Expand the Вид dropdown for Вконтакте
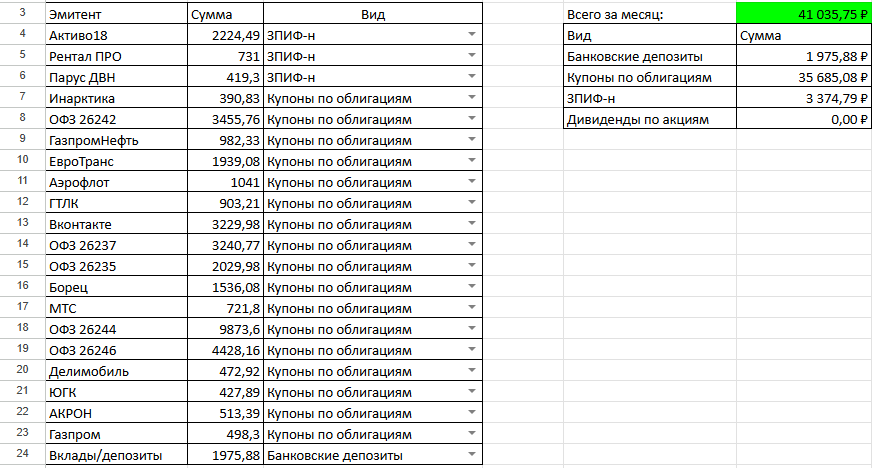 (472, 223)
